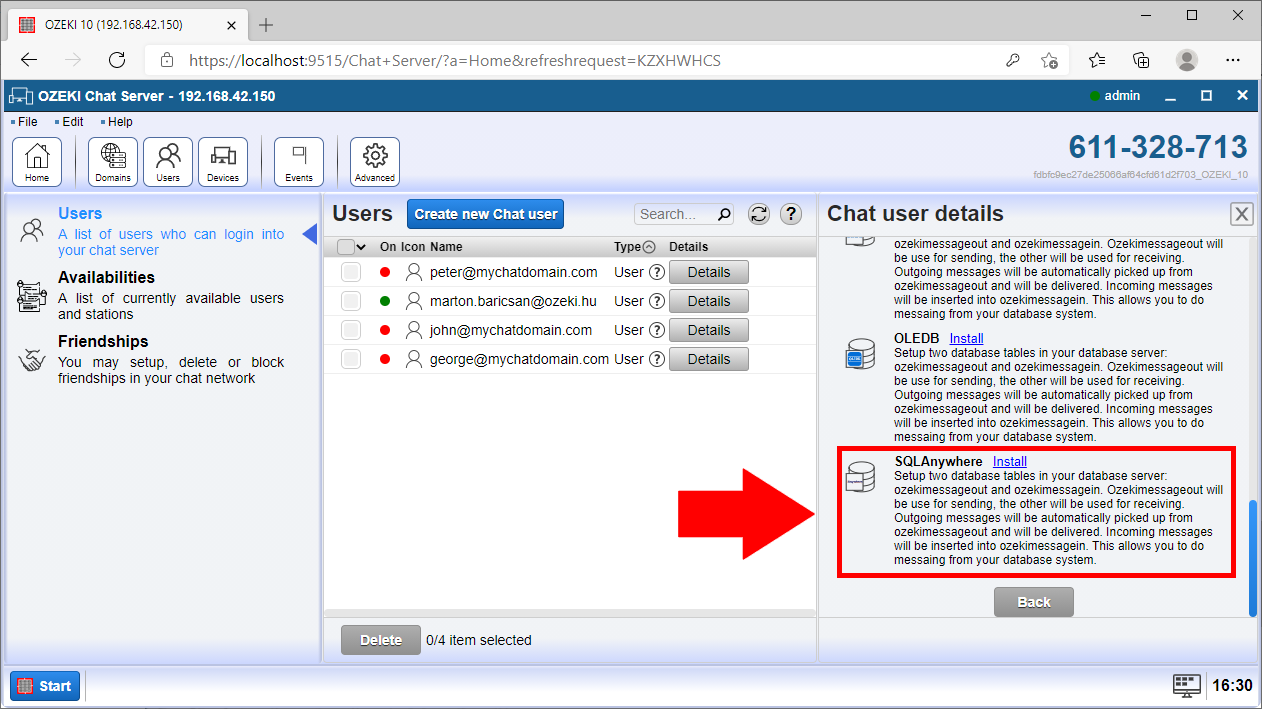
Task: Check the box for john@mychatdomain.com
Action: pos(351,330)
